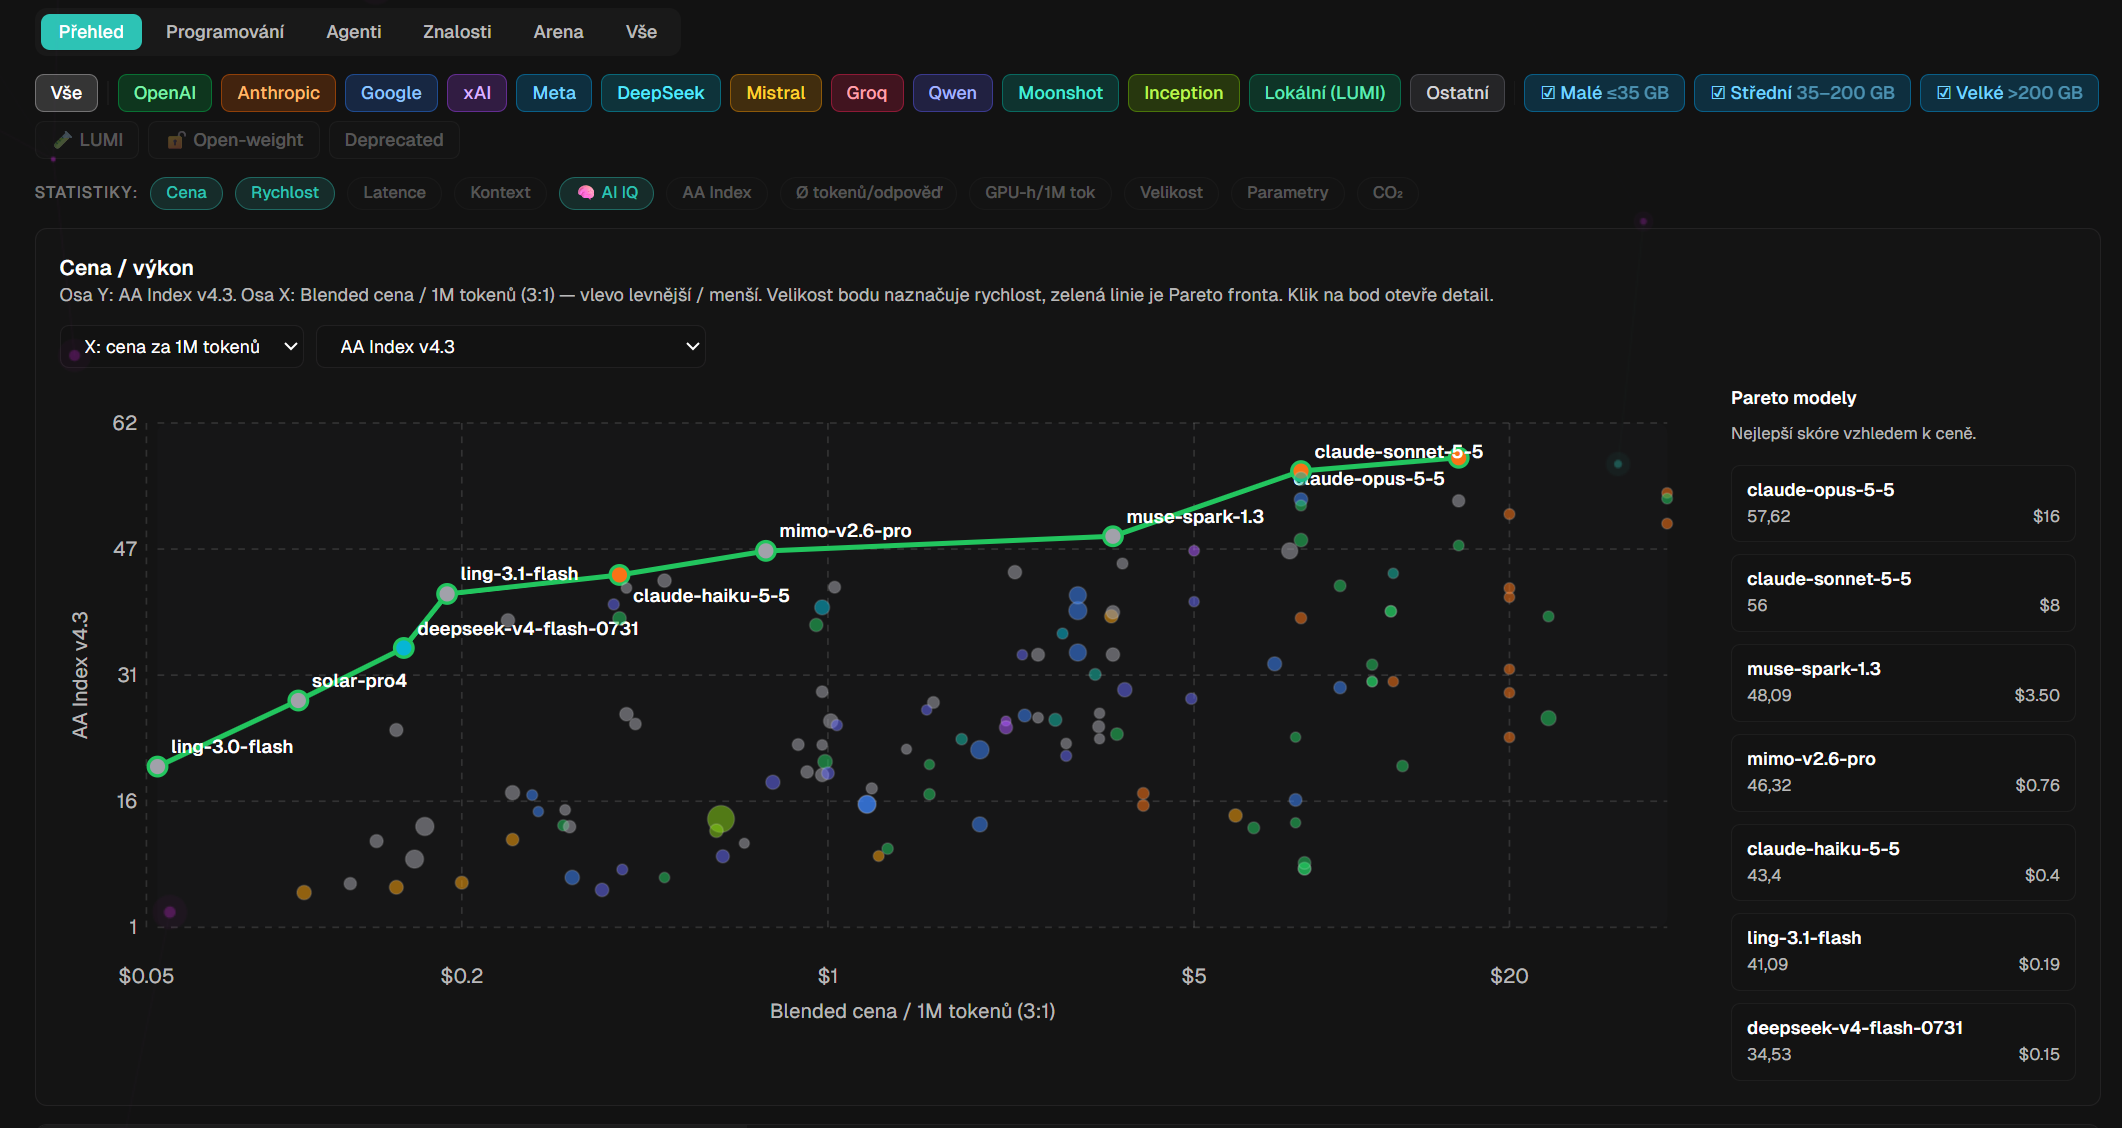Disable the Cena statistic chip
The width and height of the screenshot is (2122, 1128).
tap(186, 193)
